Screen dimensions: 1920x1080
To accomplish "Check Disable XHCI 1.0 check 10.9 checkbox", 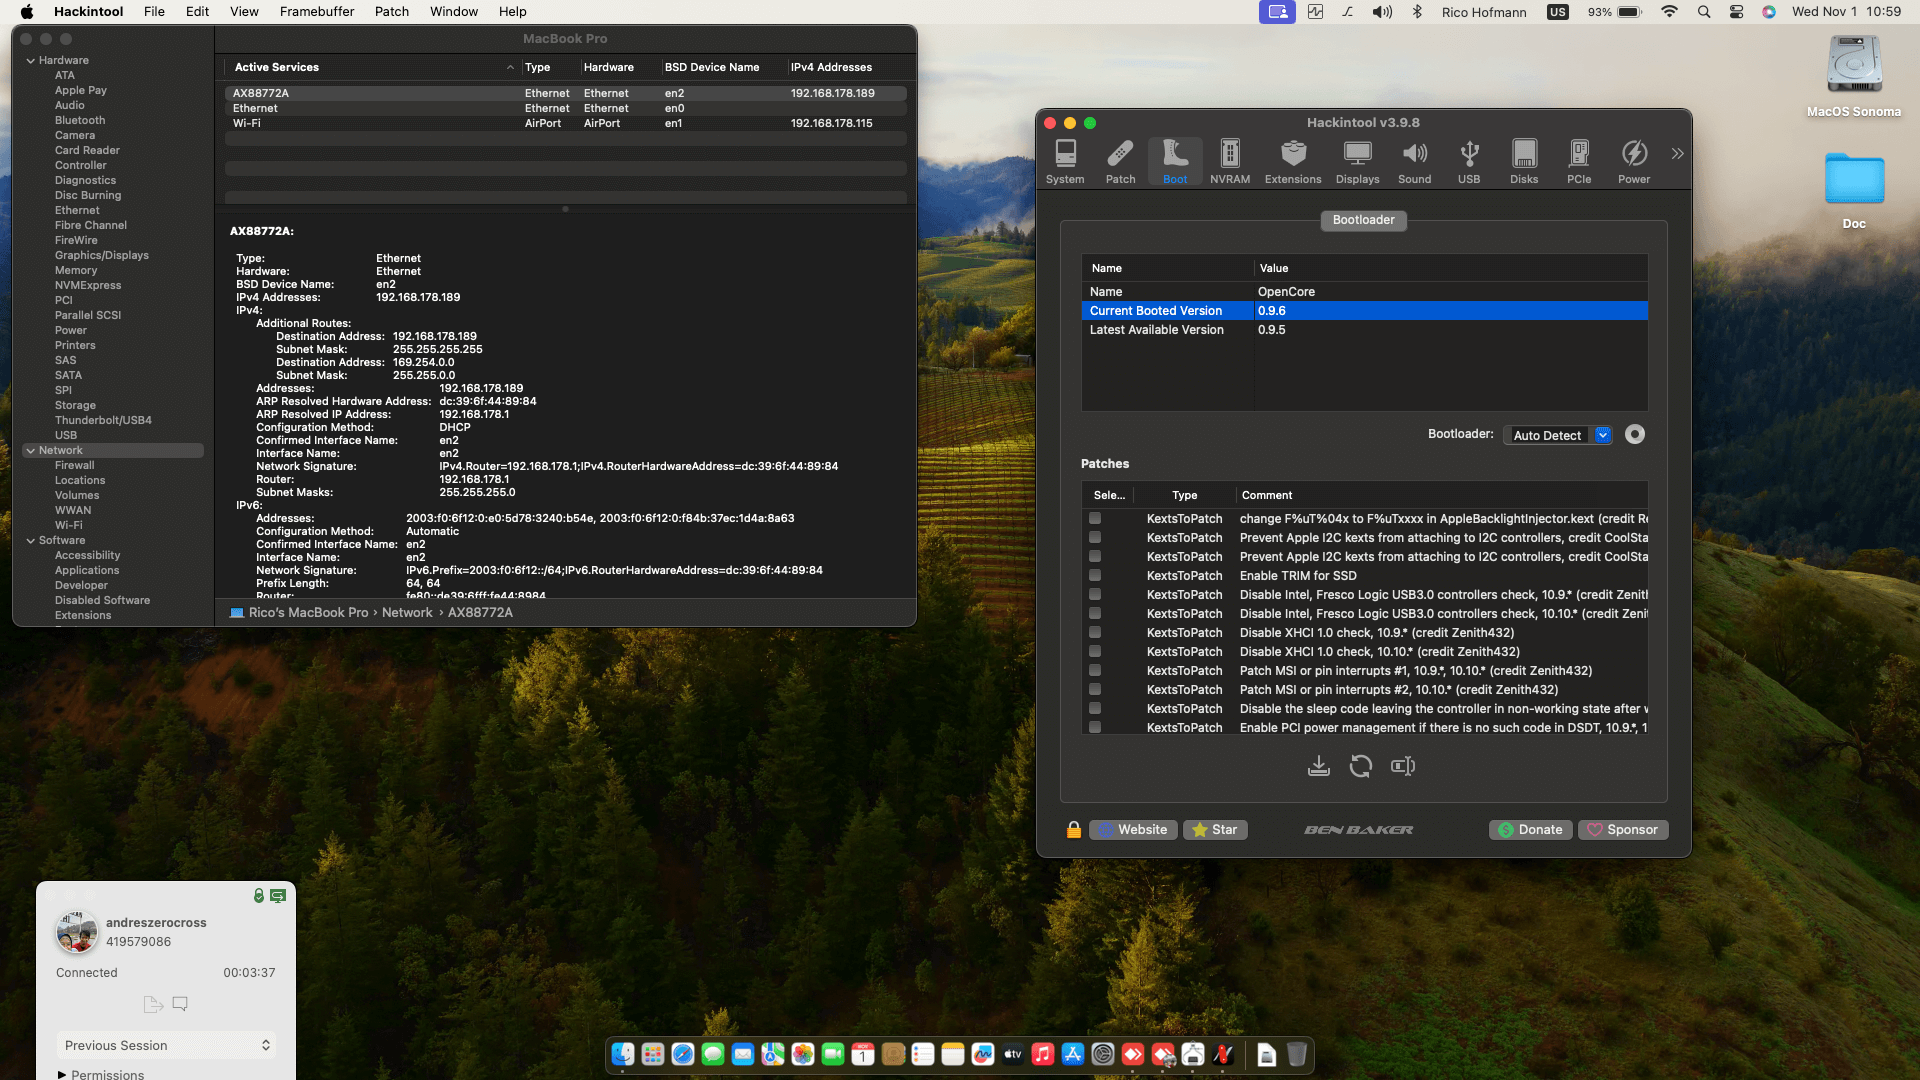I will pos(1095,632).
